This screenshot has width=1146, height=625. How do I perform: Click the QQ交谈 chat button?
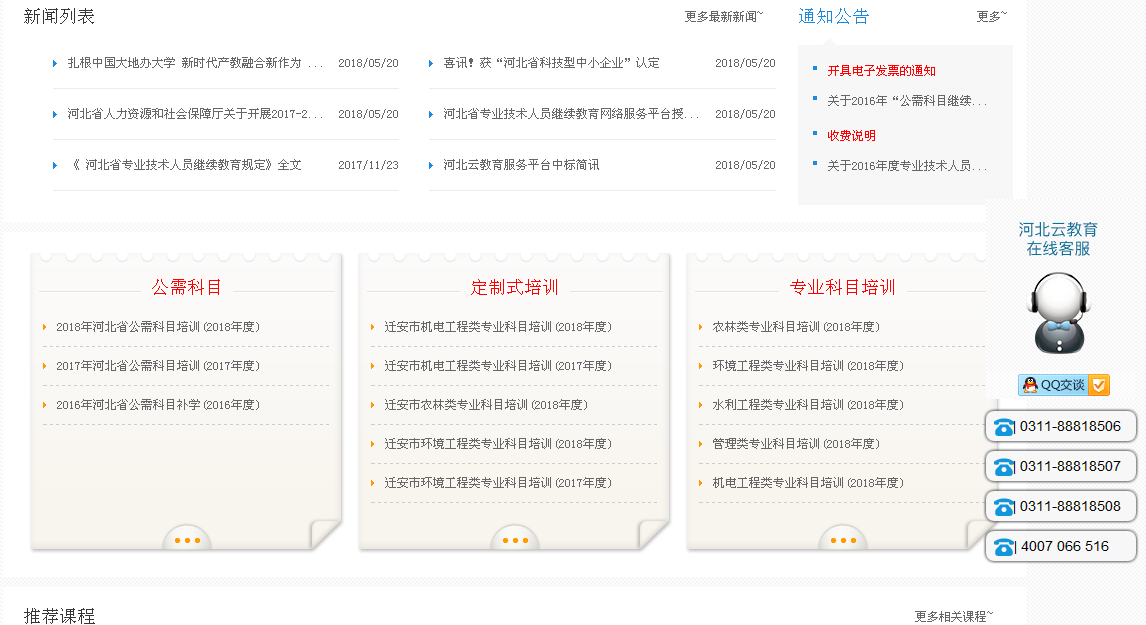(1063, 385)
